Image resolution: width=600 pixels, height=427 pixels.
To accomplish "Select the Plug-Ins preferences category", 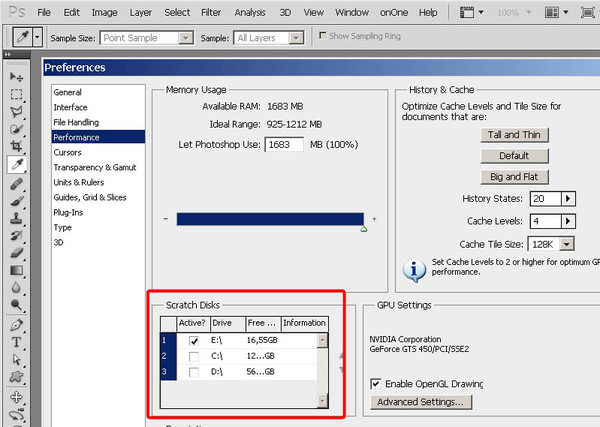I will pos(98,212).
